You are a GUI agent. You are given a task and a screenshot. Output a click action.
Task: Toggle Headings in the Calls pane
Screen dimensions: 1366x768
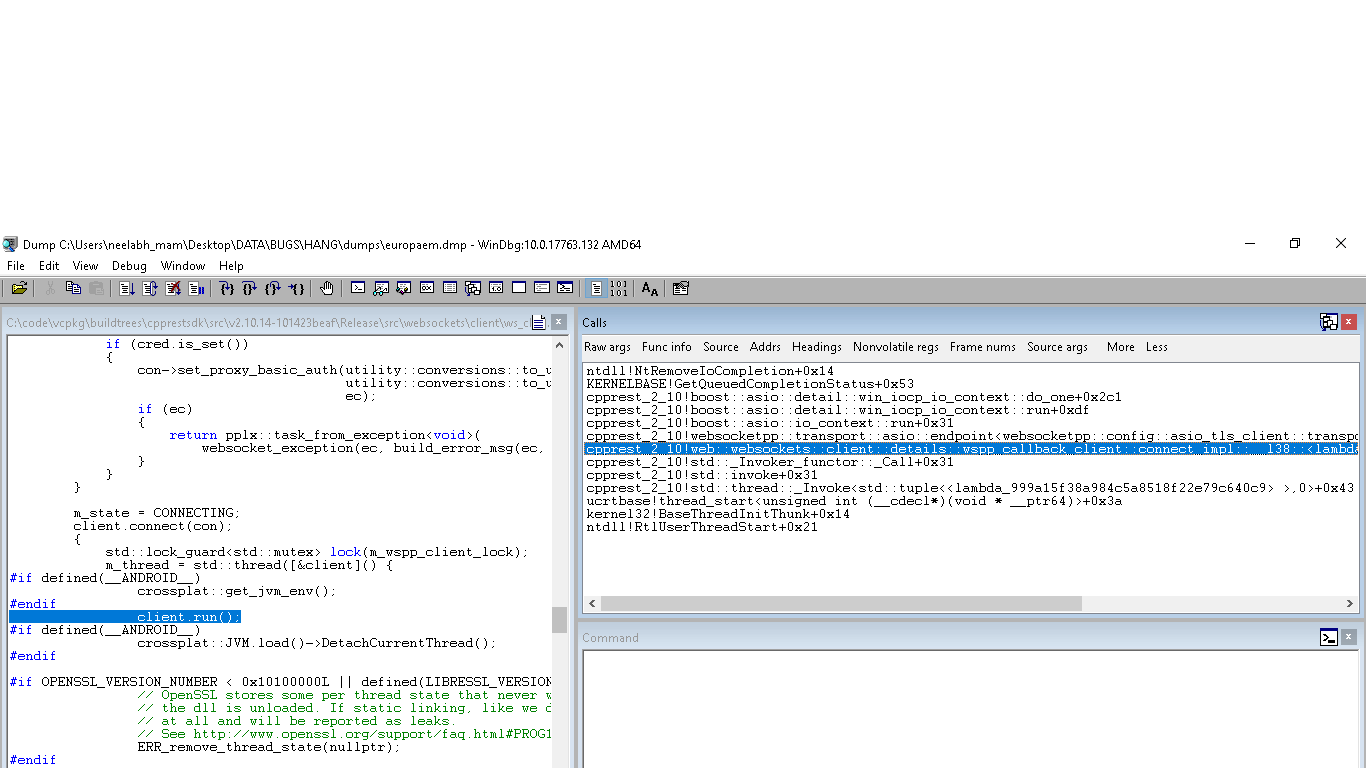coord(816,347)
